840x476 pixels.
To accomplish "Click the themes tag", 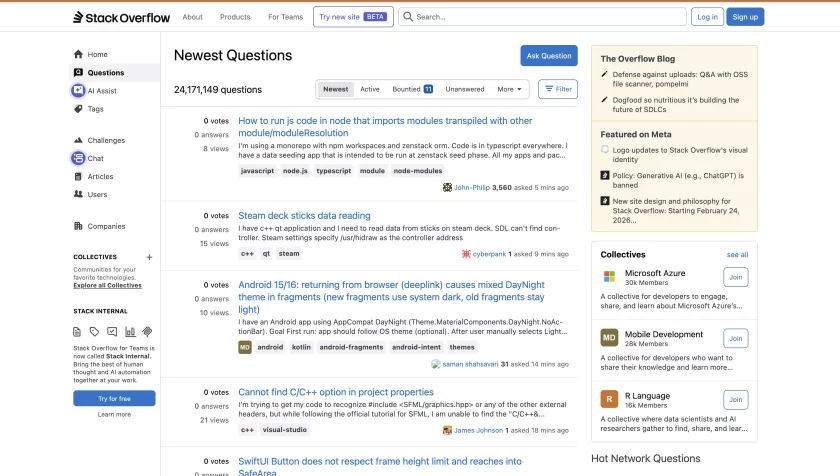I will [x=462, y=347].
